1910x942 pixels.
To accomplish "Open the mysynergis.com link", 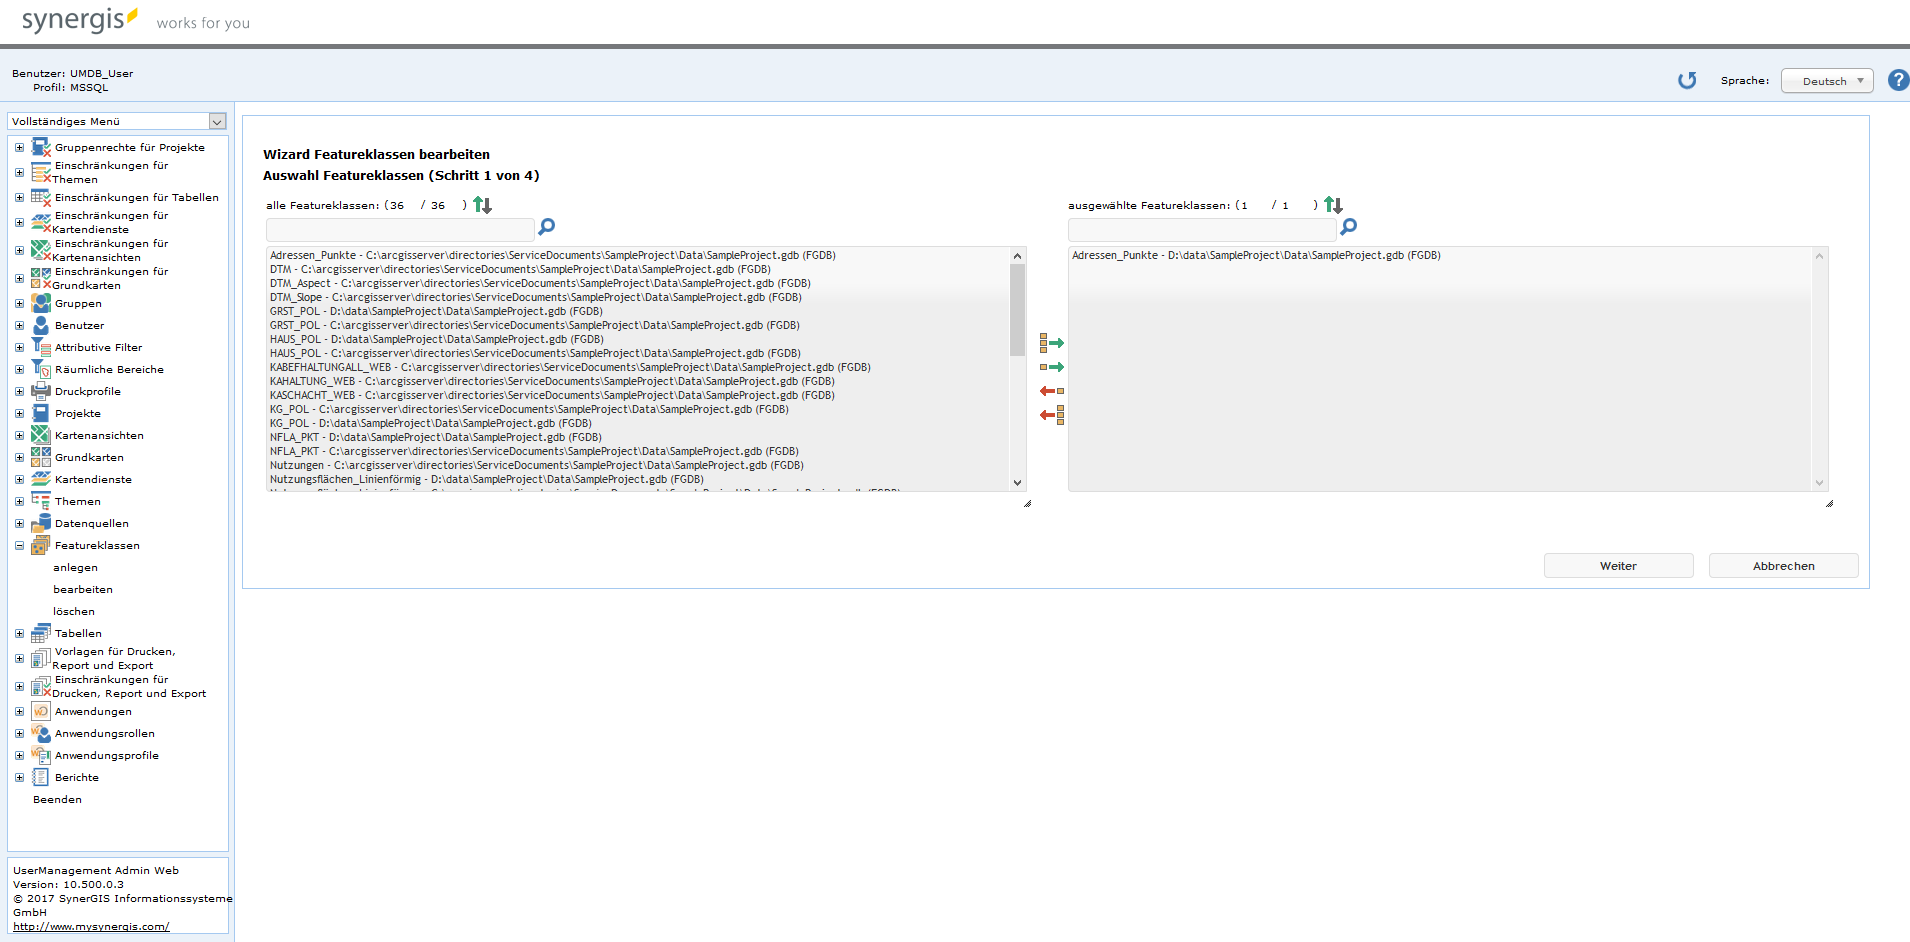I will (x=90, y=926).
